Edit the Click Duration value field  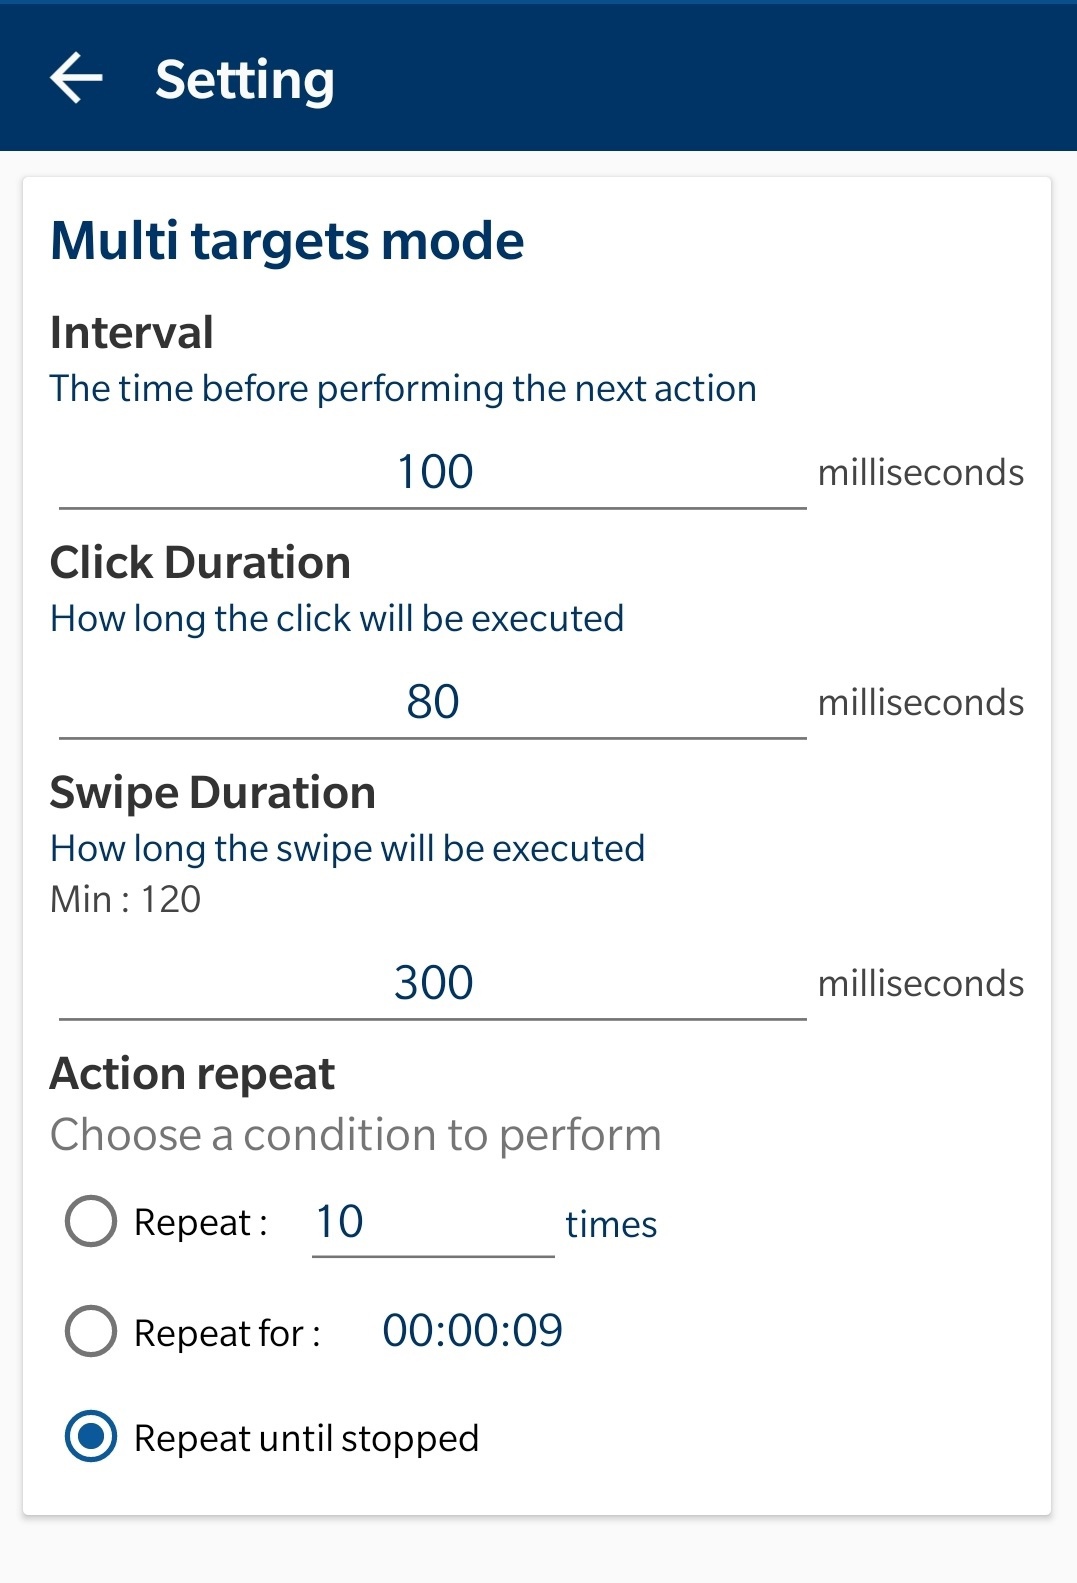pos(433,702)
